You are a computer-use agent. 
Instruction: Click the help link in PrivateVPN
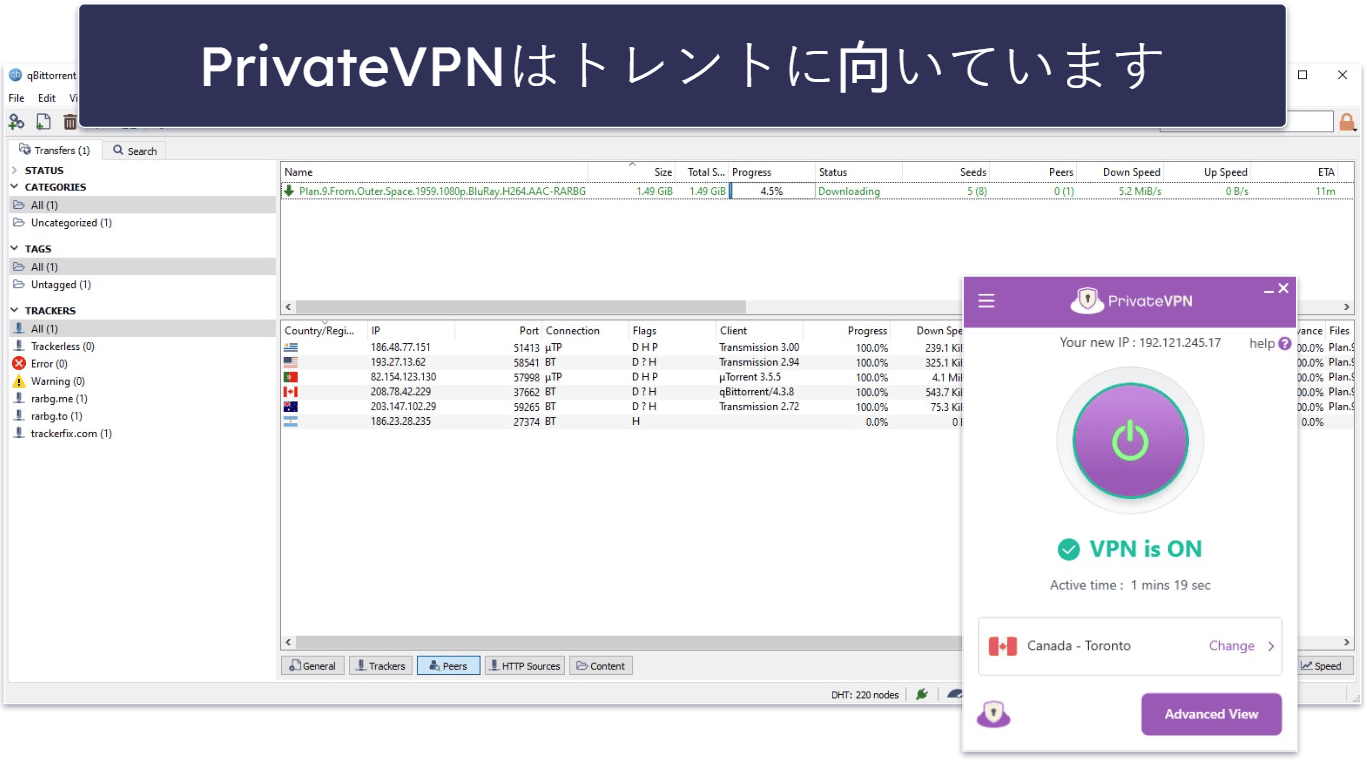1262,343
